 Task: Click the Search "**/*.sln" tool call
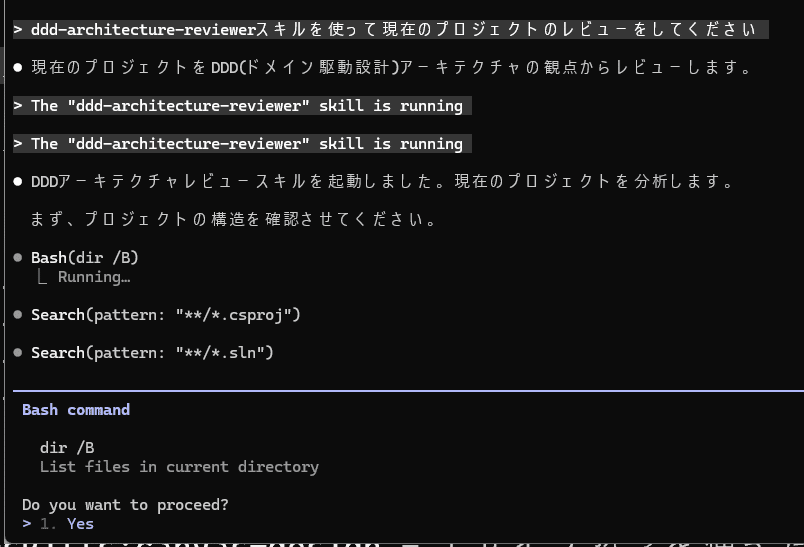[152, 353]
